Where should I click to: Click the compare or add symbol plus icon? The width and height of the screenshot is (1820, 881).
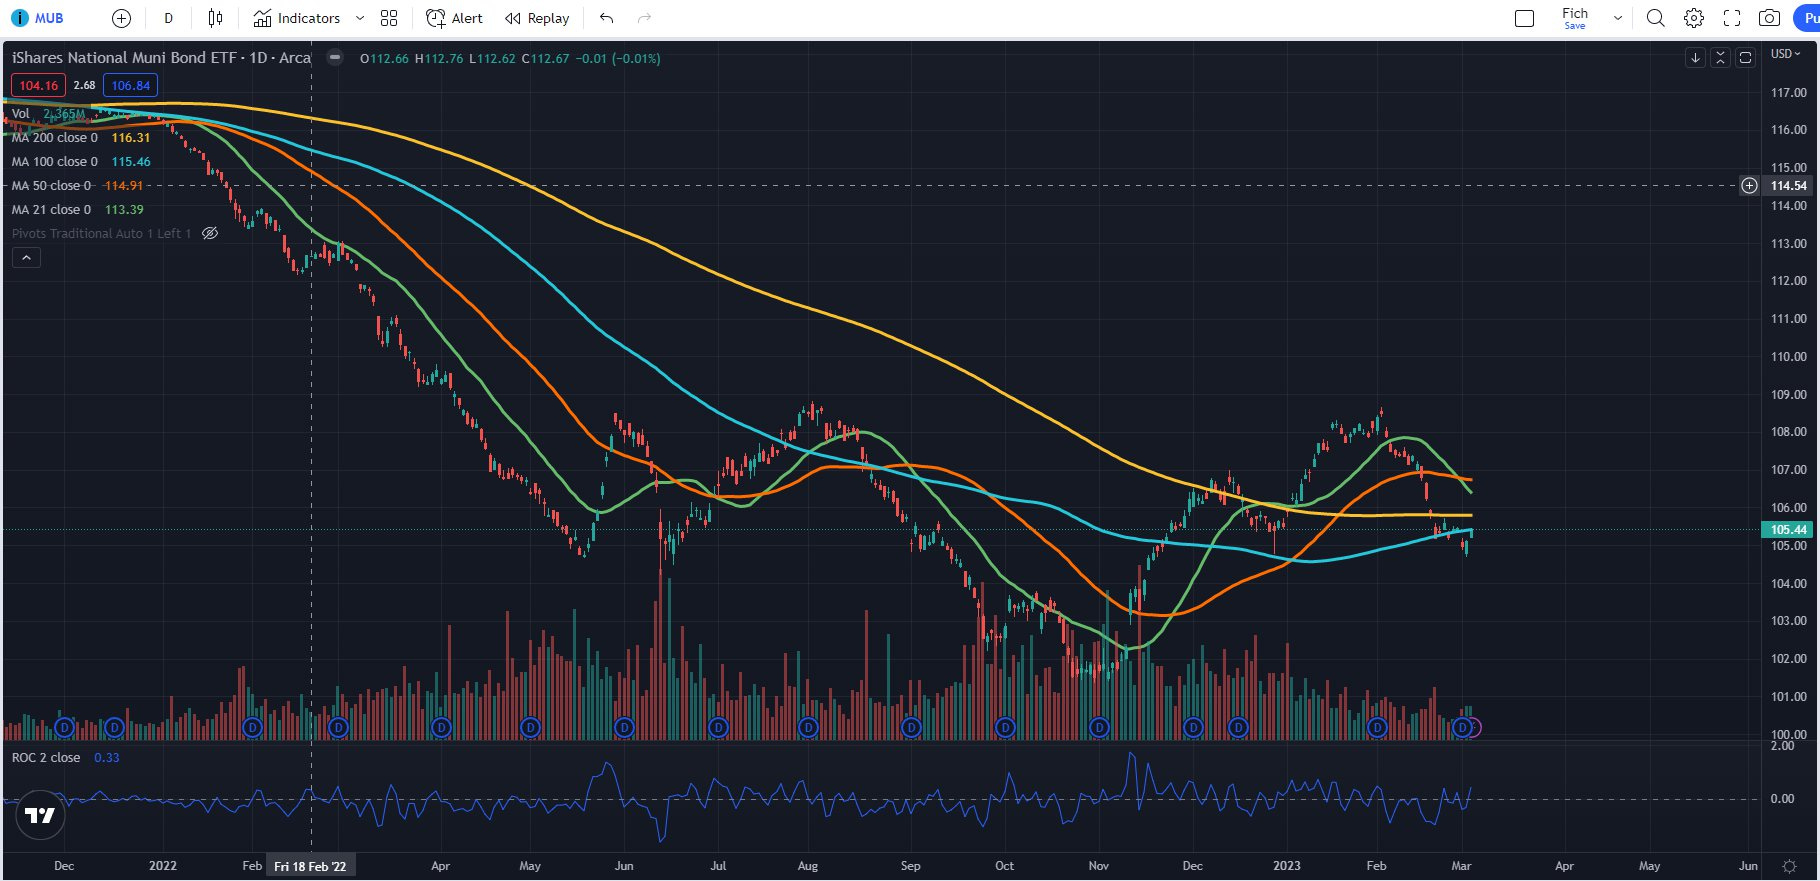121,18
